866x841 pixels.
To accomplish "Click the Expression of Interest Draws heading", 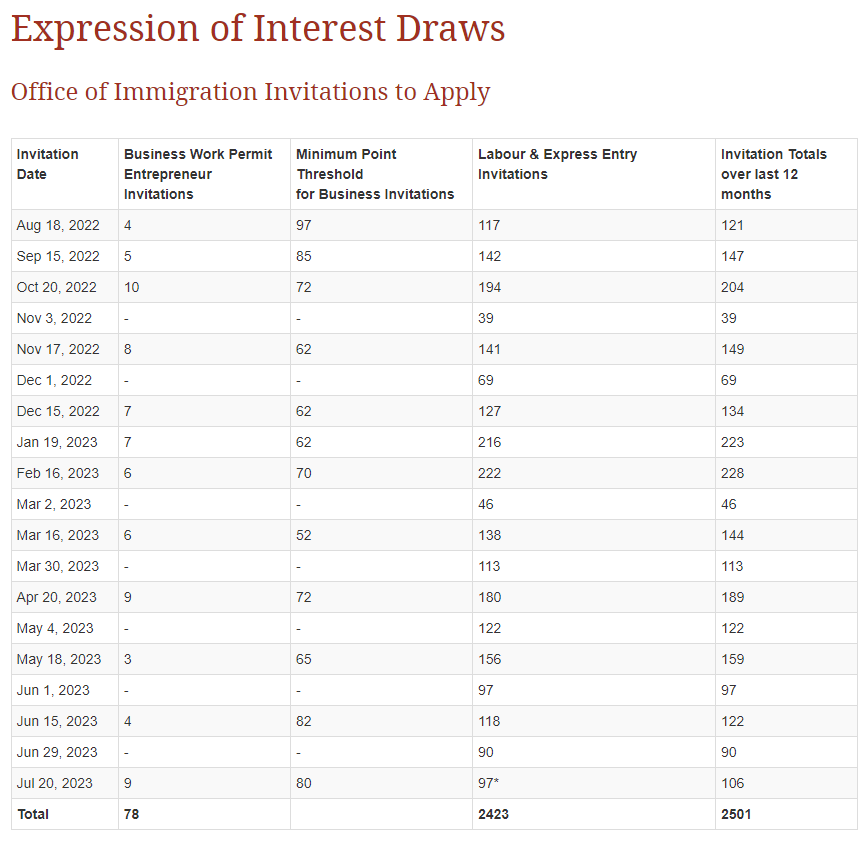I will (x=258, y=28).
